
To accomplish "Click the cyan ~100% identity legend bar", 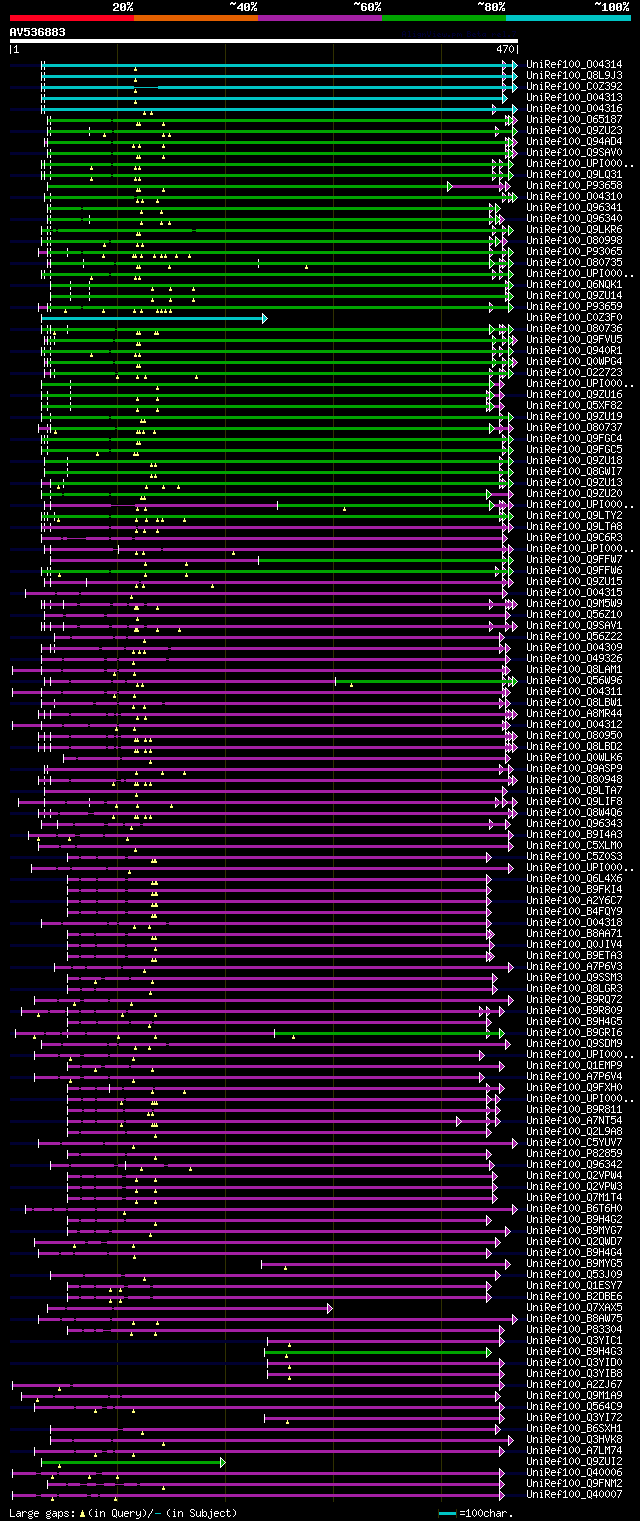I will click(x=567, y=18).
